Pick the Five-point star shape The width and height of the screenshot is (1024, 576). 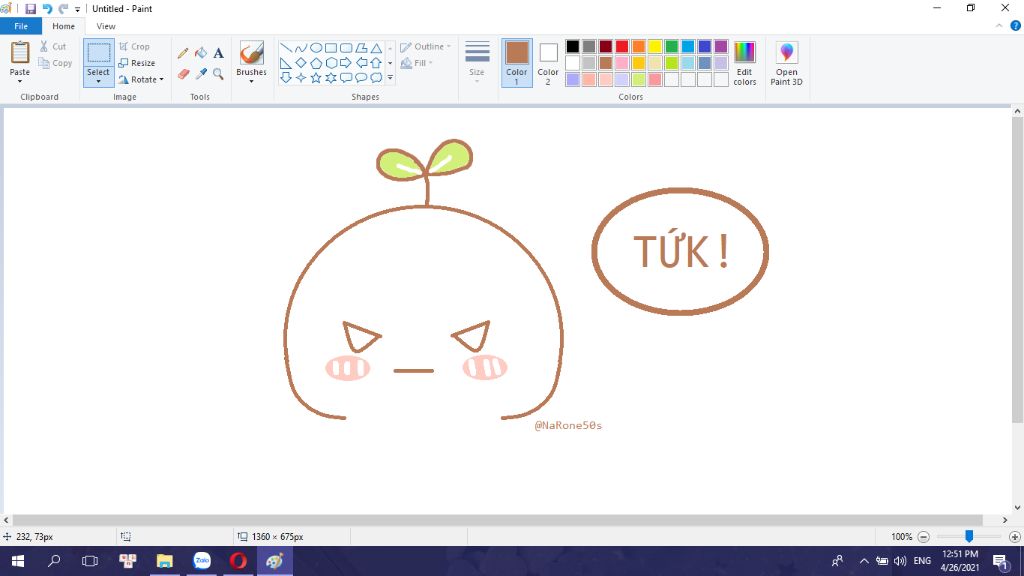[x=316, y=78]
